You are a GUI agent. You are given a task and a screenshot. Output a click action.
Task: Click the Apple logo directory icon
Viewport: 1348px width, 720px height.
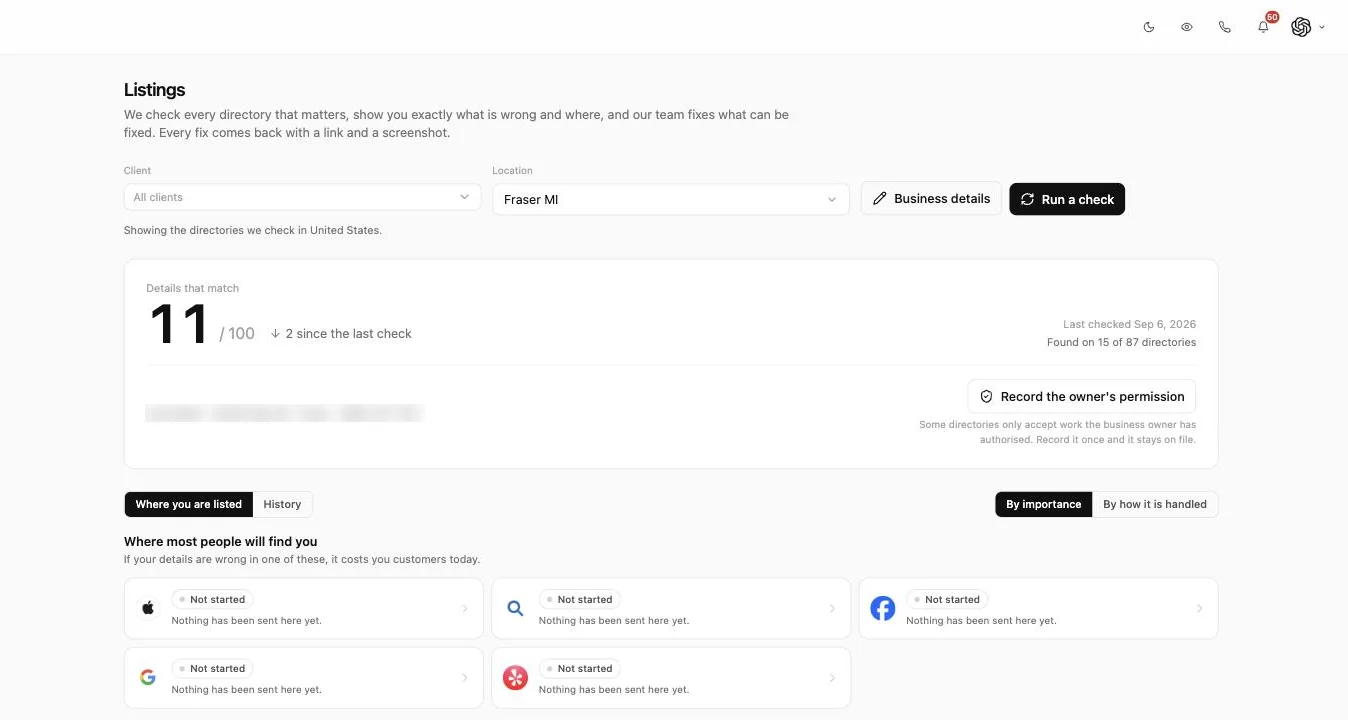(149, 608)
